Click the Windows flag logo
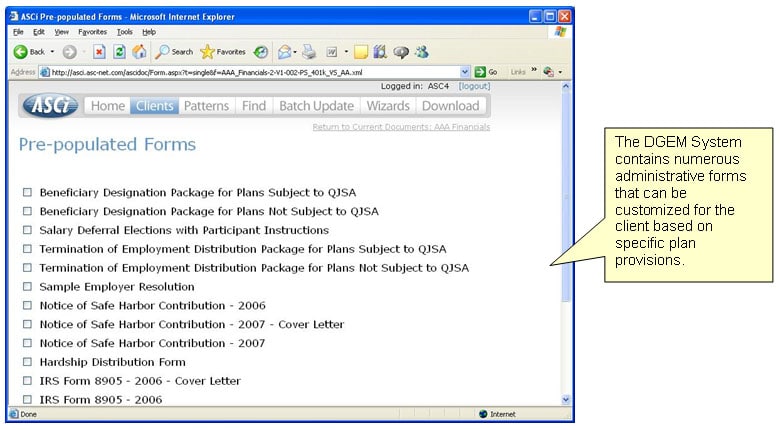780x430 pixels. [x=561, y=32]
